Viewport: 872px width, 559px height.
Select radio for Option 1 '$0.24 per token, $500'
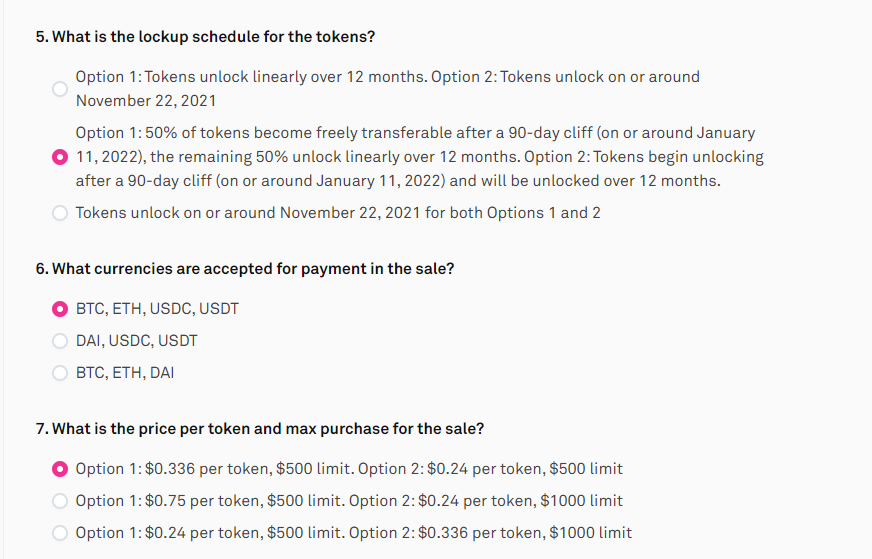click(60, 533)
